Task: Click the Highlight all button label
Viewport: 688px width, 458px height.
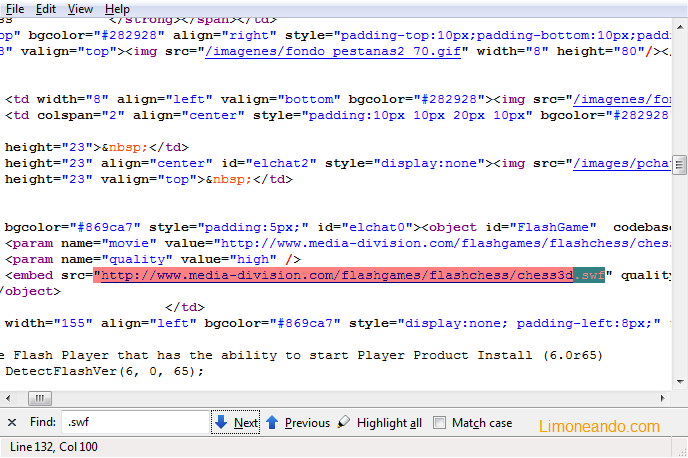Action: (389, 423)
